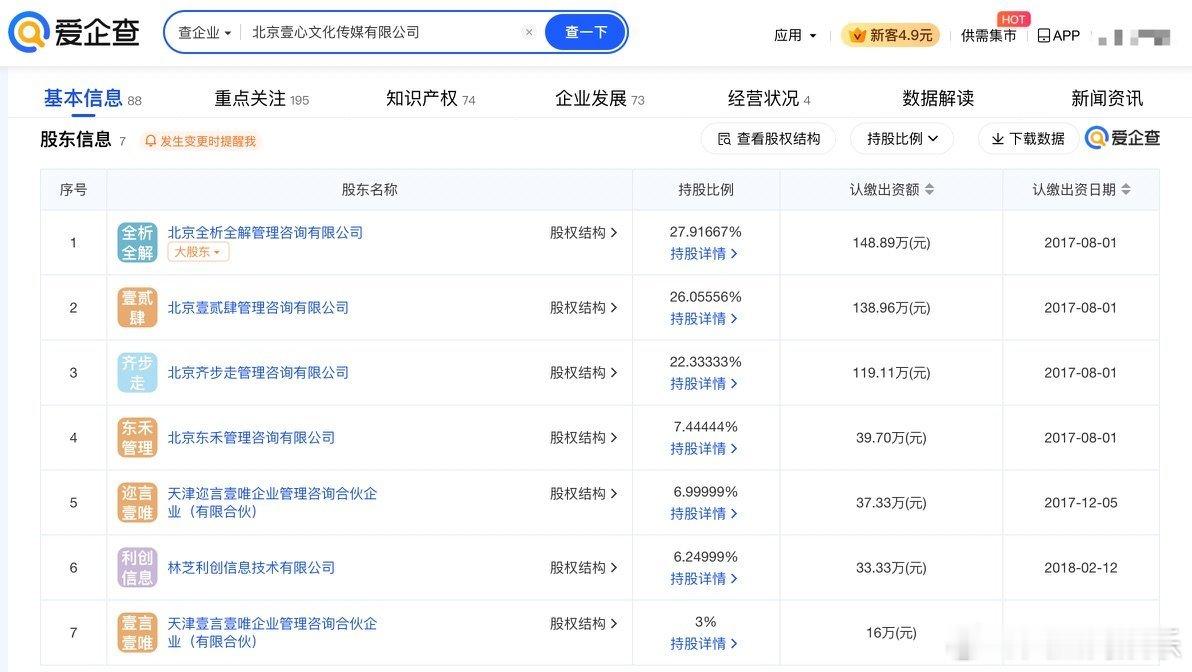Open 供需集市 link
Viewport: 1192px width, 672px height.
point(988,35)
